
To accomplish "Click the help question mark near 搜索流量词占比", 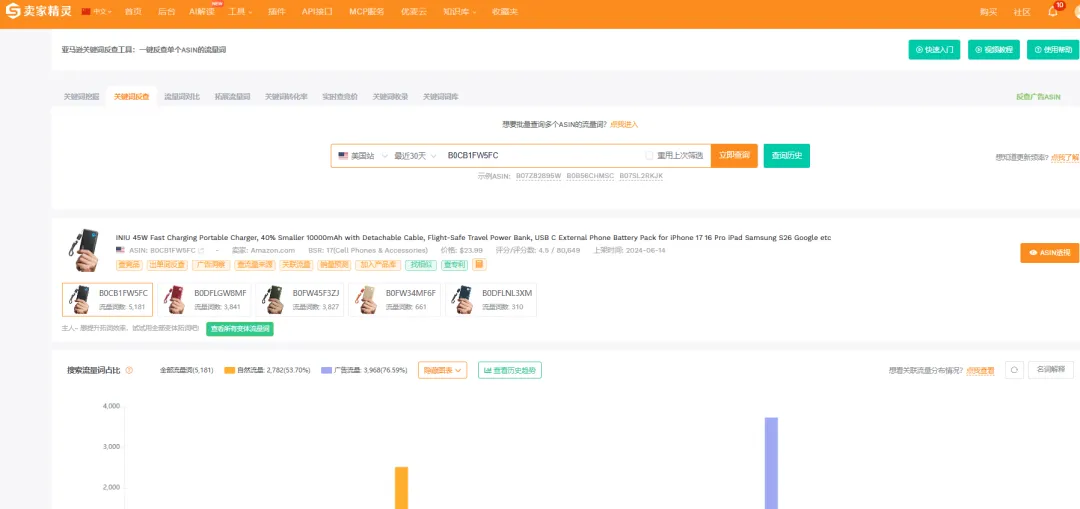I will pos(129,371).
